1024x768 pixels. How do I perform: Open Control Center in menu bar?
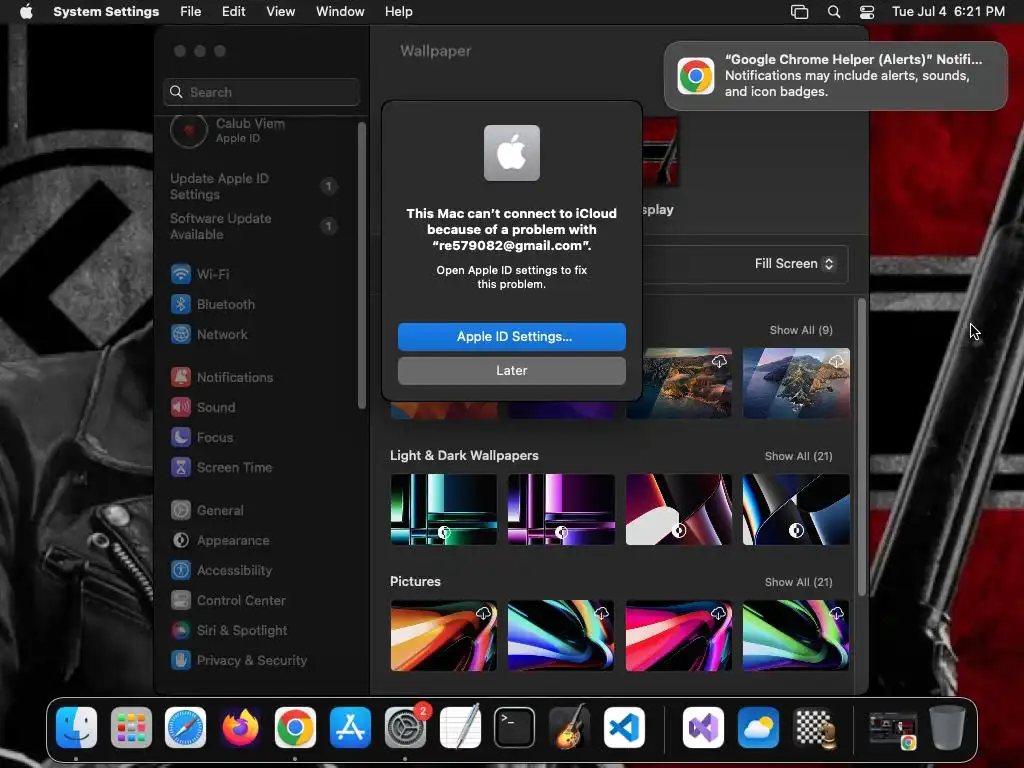point(867,11)
